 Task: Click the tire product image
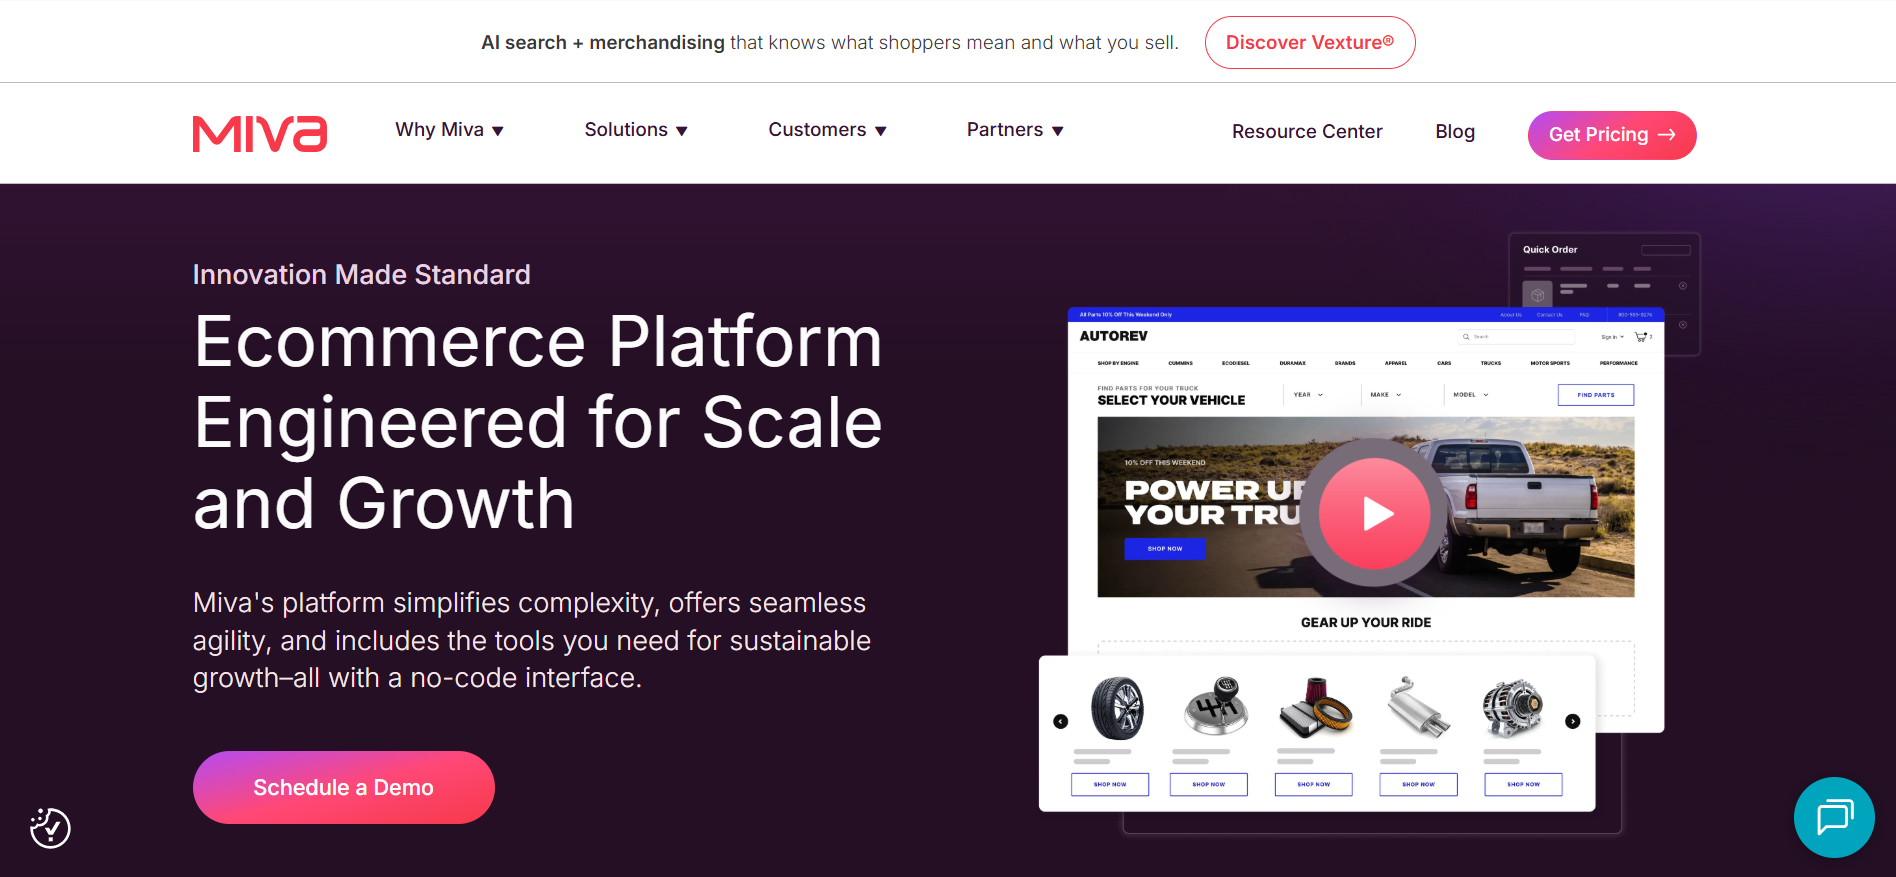(1116, 708)
